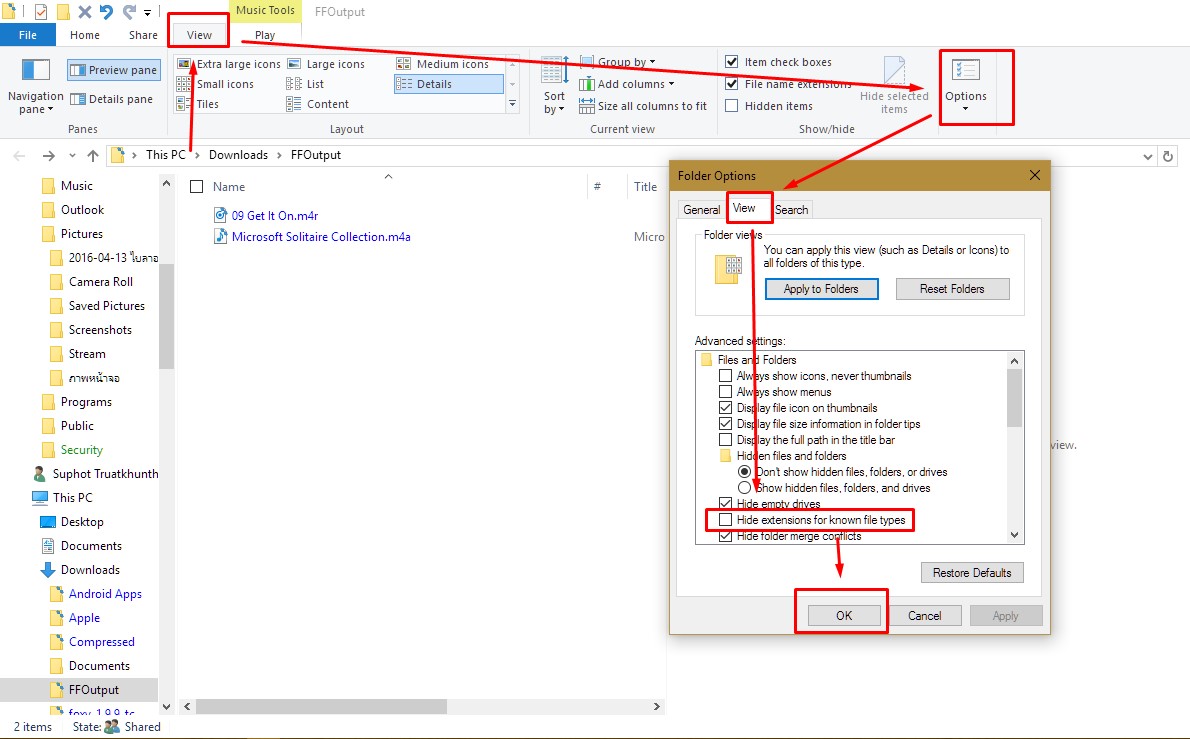Click Cancel in Folder Options dialog
Screen dimensions: 1190x739
coord(924,615)
